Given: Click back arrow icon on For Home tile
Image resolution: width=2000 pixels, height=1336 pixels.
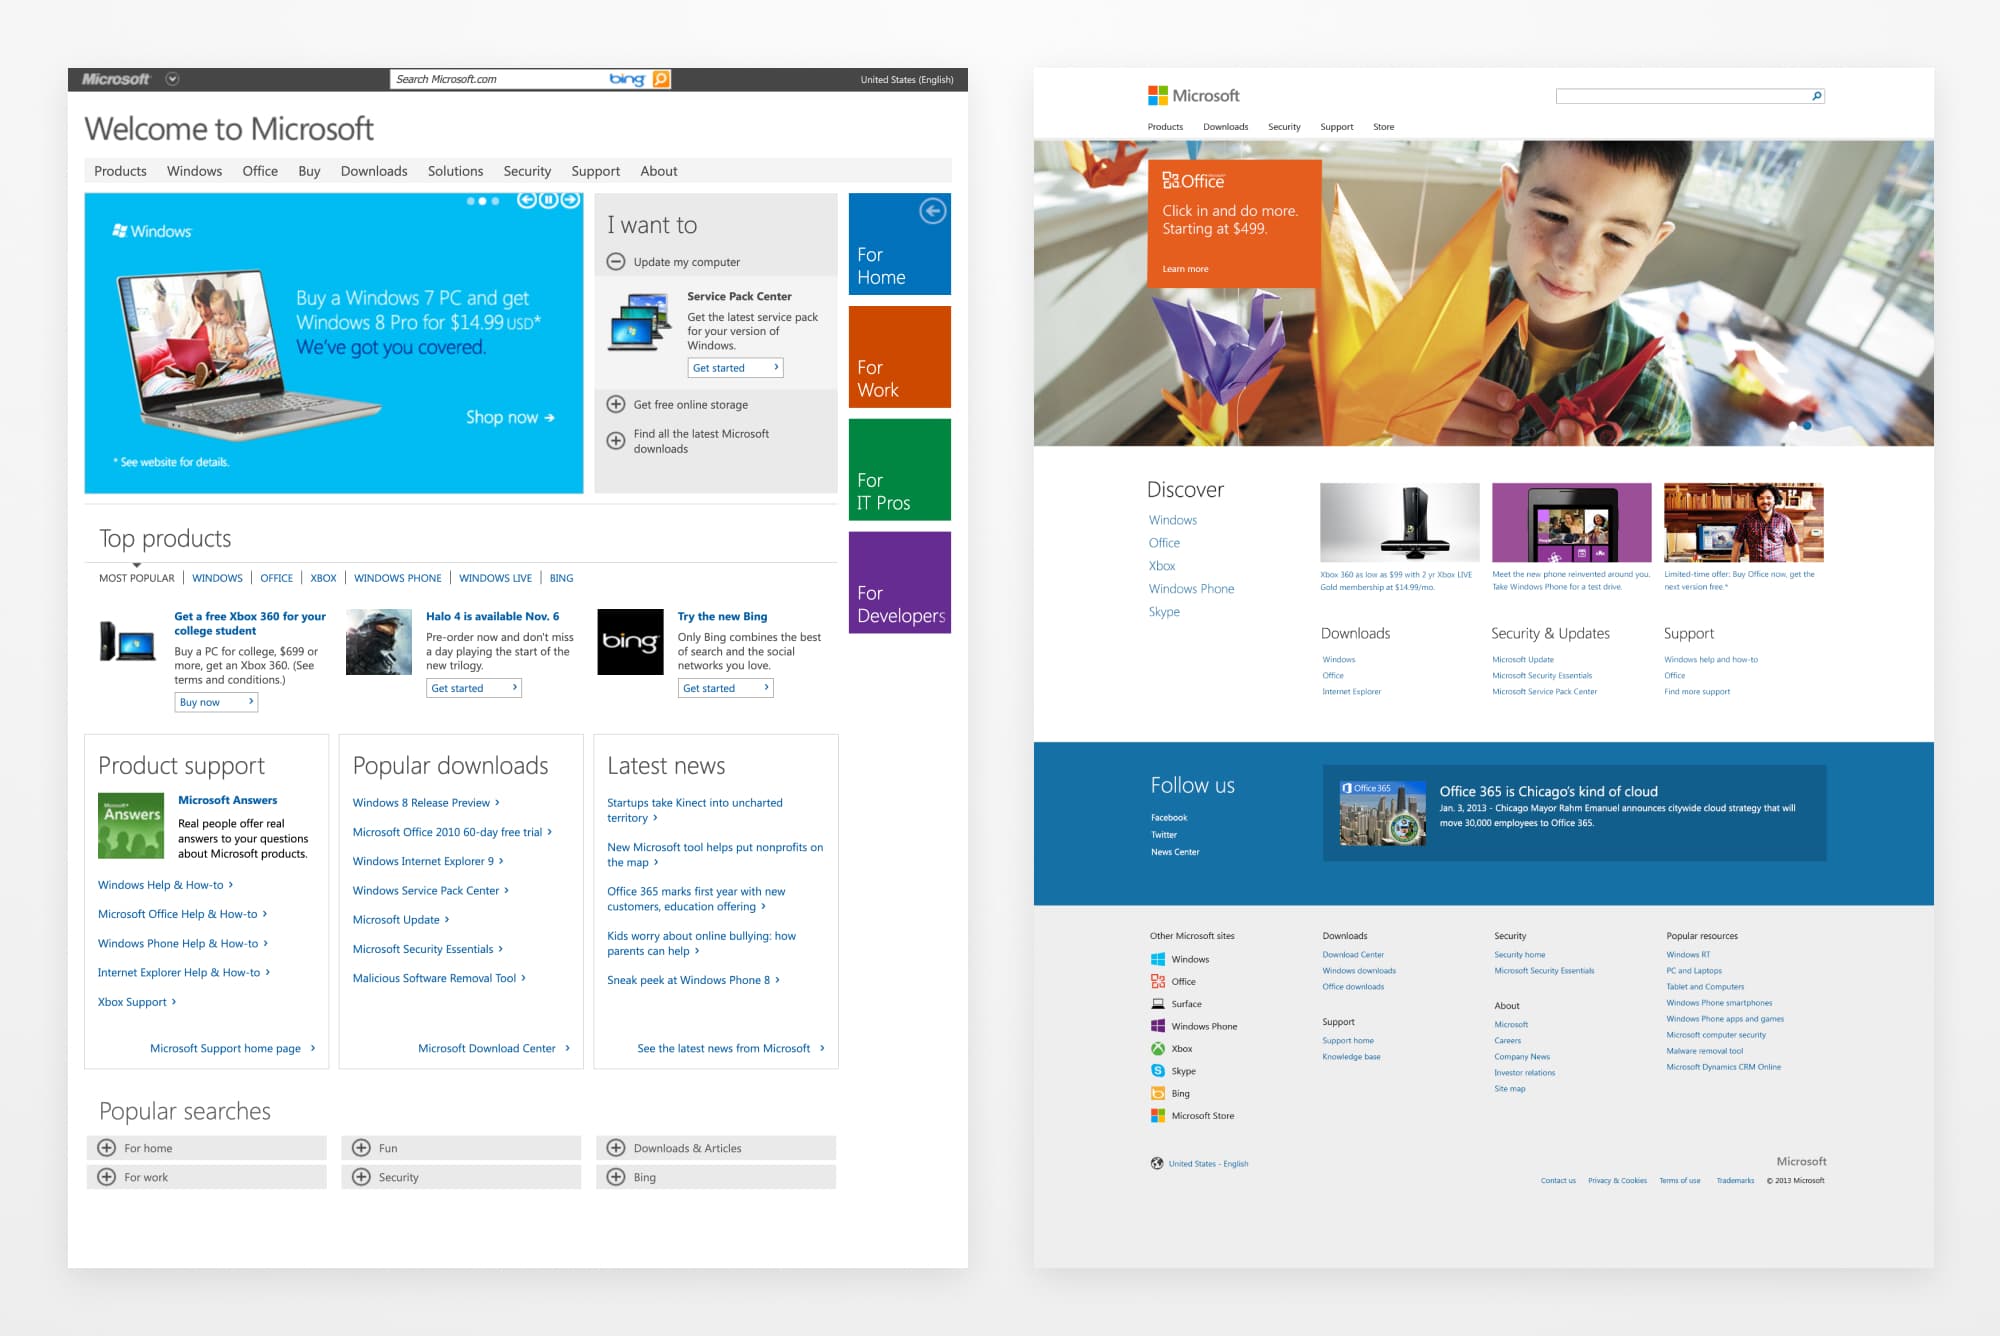Looking at the screenshot, I should [x=932, y=211].
